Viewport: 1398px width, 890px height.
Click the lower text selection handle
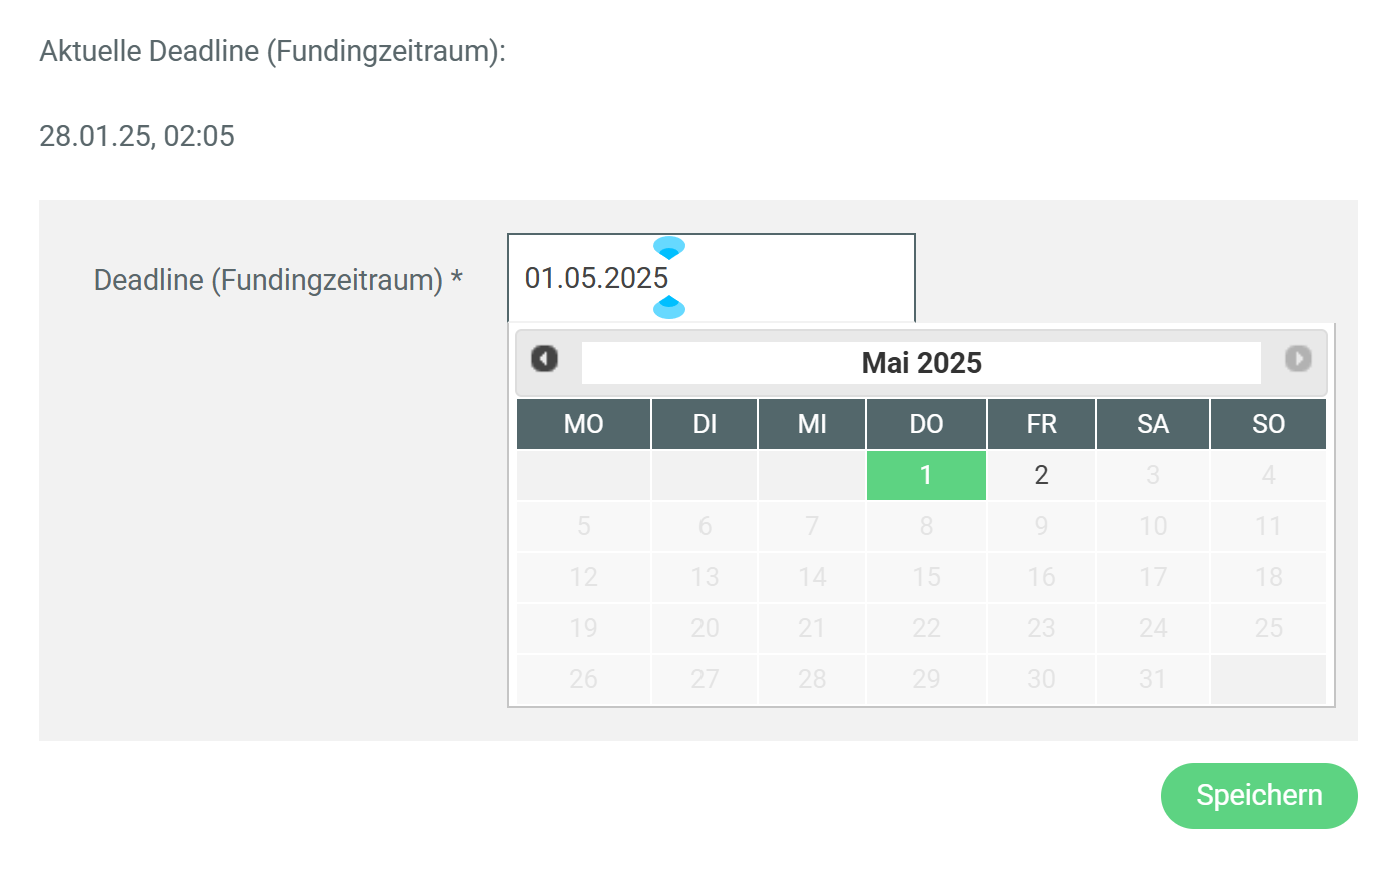pos(669,308)
